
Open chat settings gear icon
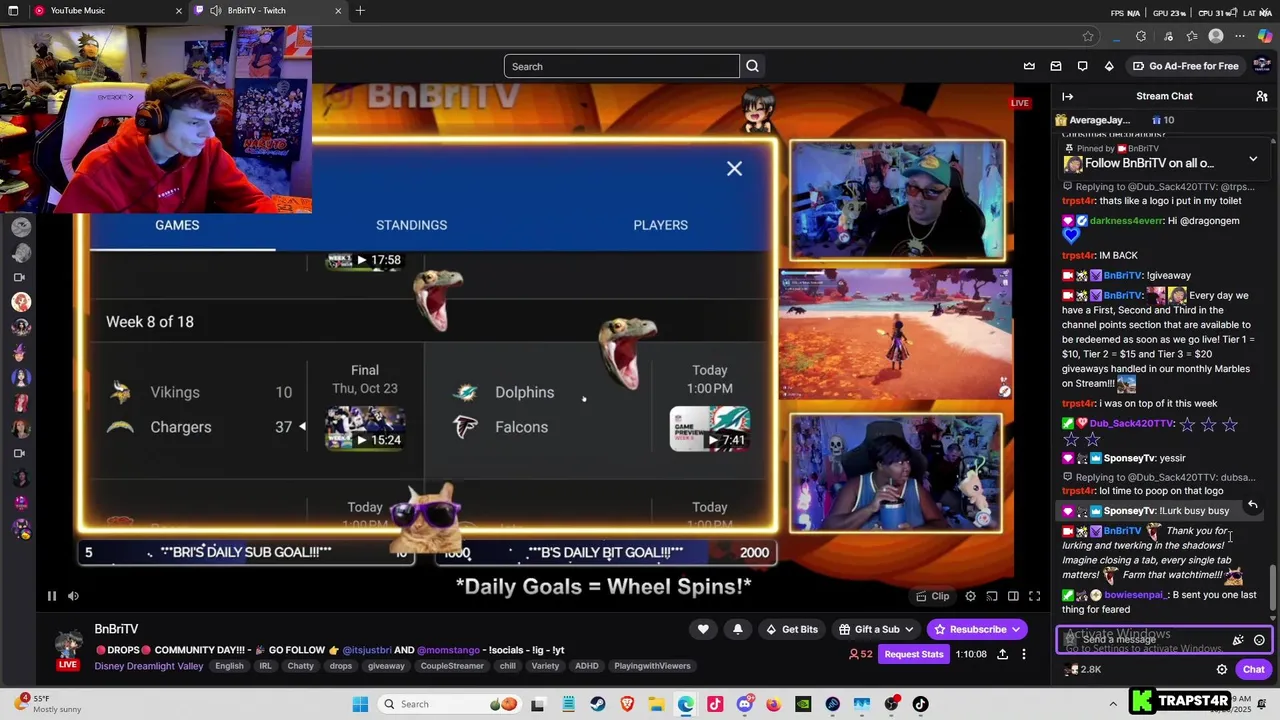coord(1221,670)
